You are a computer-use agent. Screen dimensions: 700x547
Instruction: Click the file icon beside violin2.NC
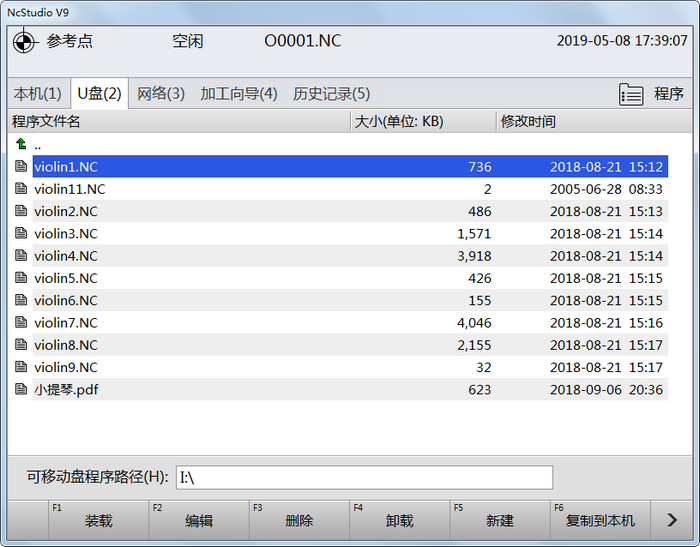[21, 211]
